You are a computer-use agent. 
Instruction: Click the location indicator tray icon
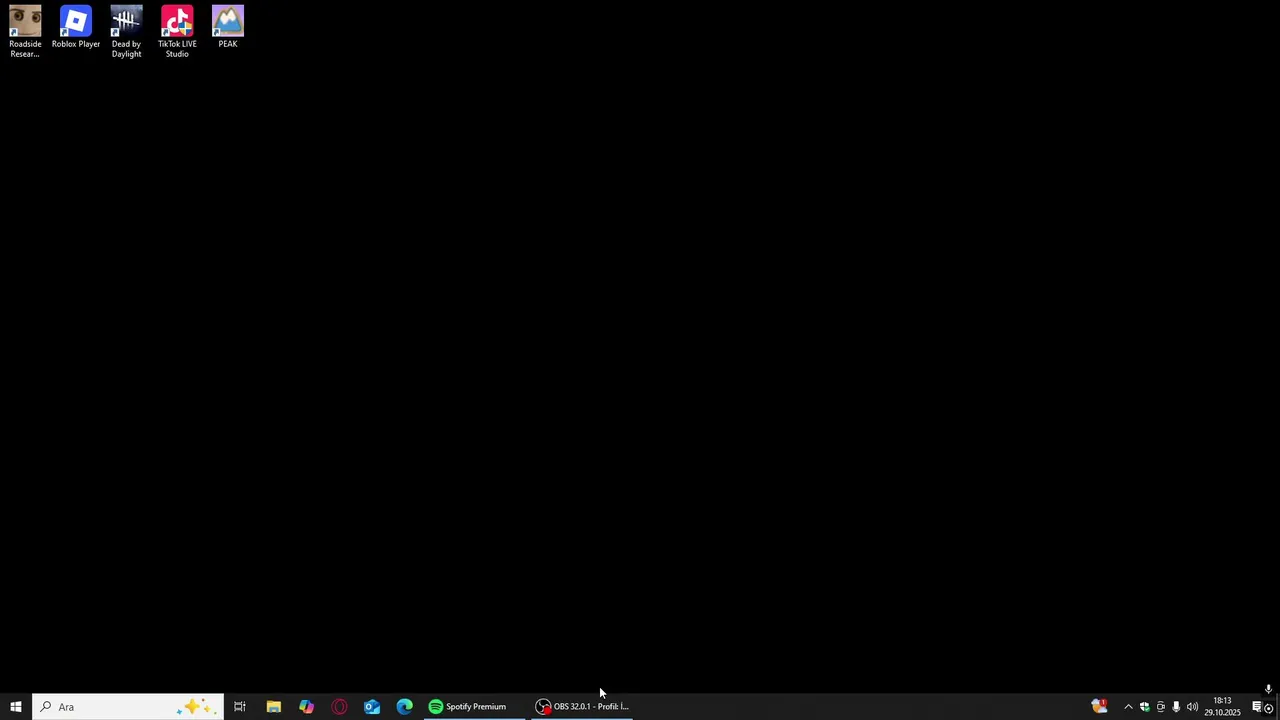coord(1269,708)
